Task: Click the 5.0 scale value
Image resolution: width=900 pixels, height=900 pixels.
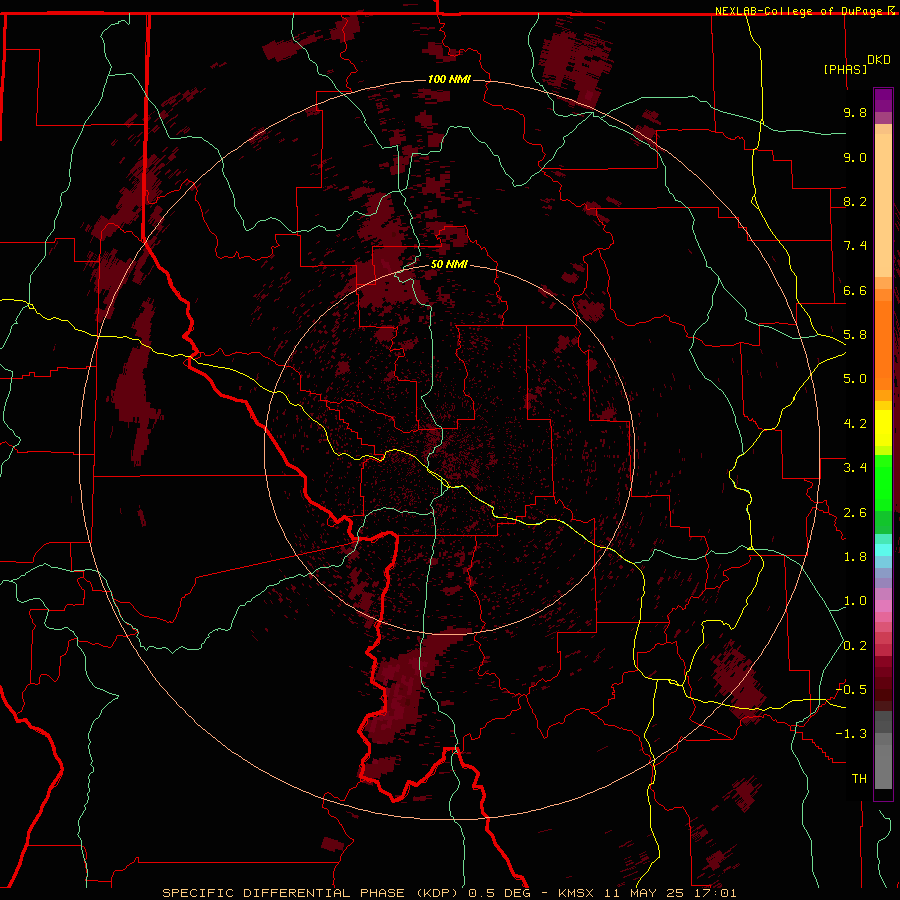Action: [x=855, y=379]
